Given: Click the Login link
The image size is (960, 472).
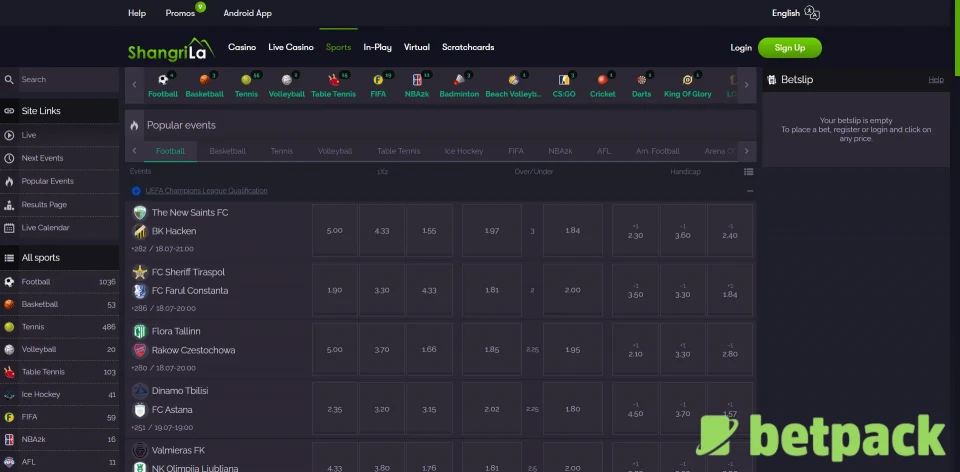Looking at the screenshot, I should click(x=740, y=48).
